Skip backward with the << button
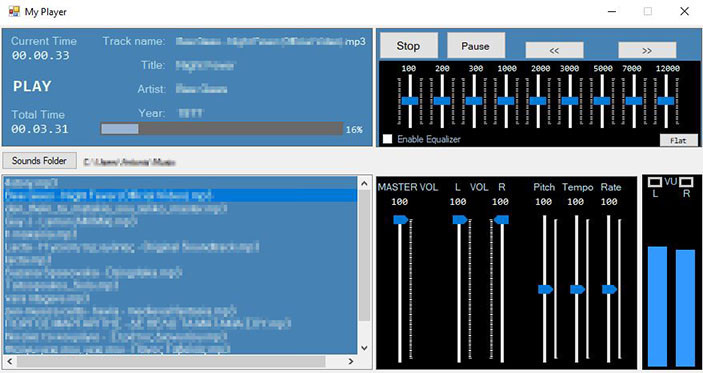 554,50
